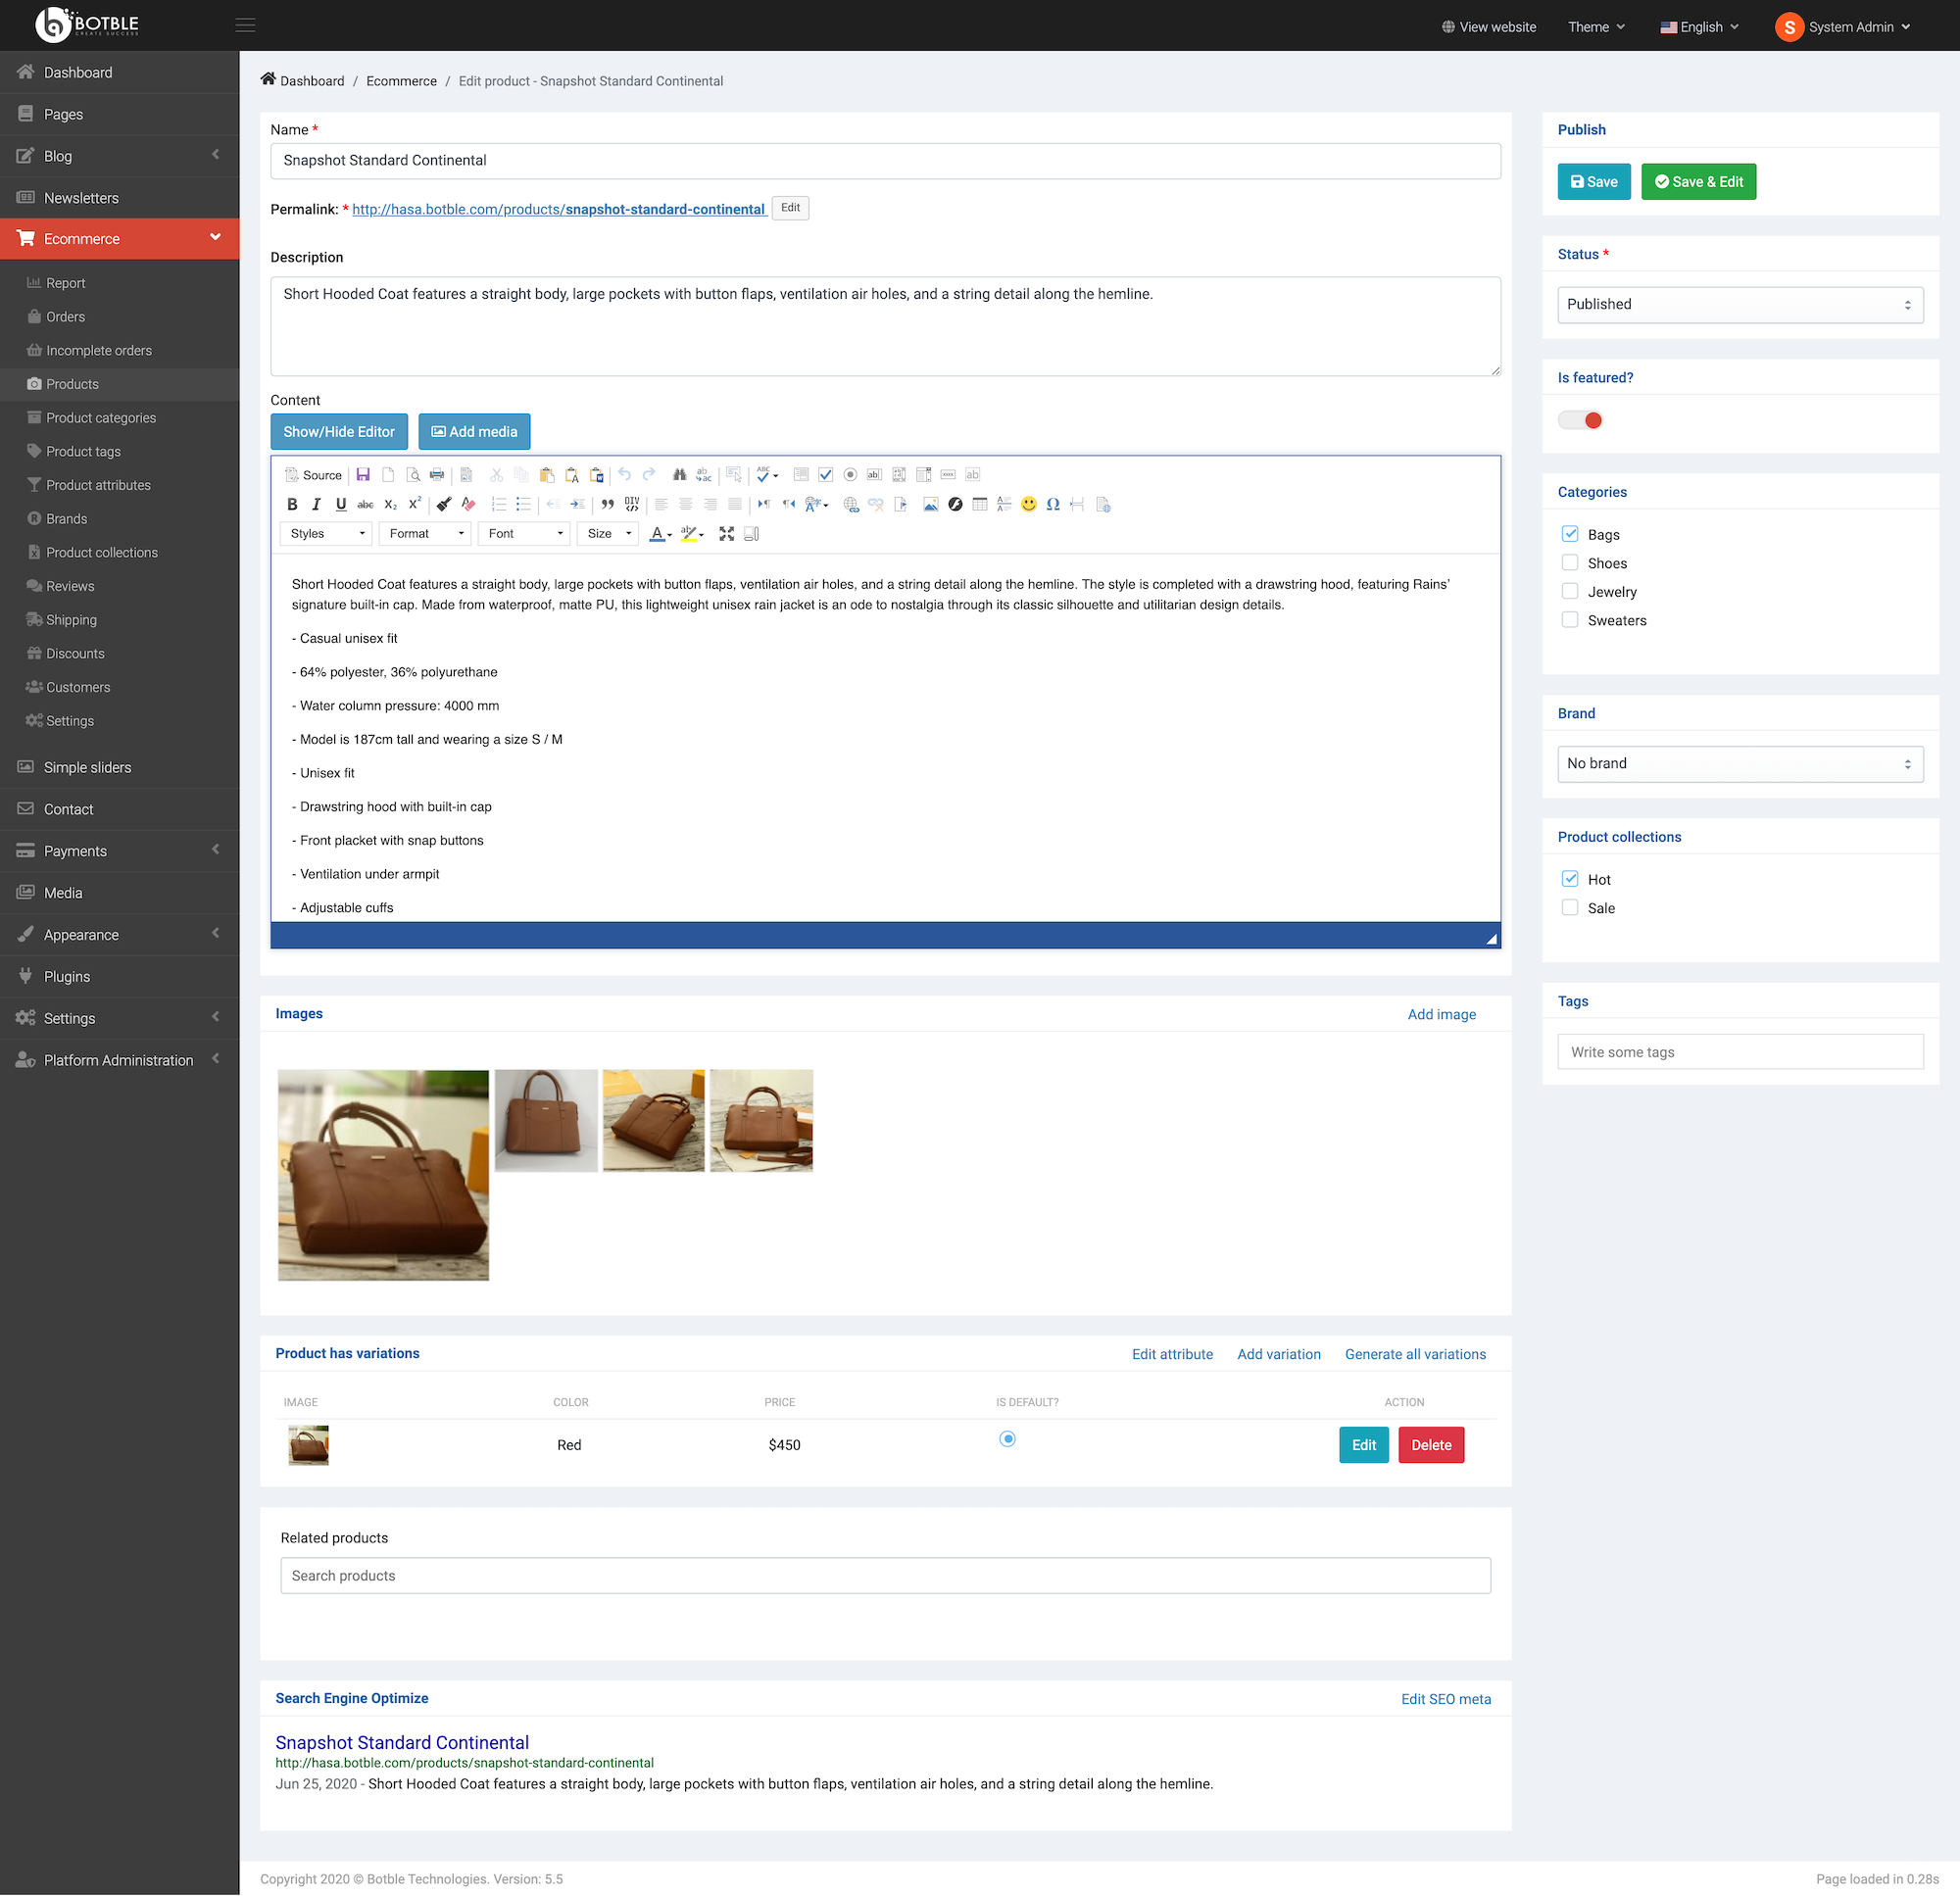Image resolution: width=1960 pixels, height=1896 pixels.
Task: Insert a table using the editor toolbar
Action: tap(981, 505)
